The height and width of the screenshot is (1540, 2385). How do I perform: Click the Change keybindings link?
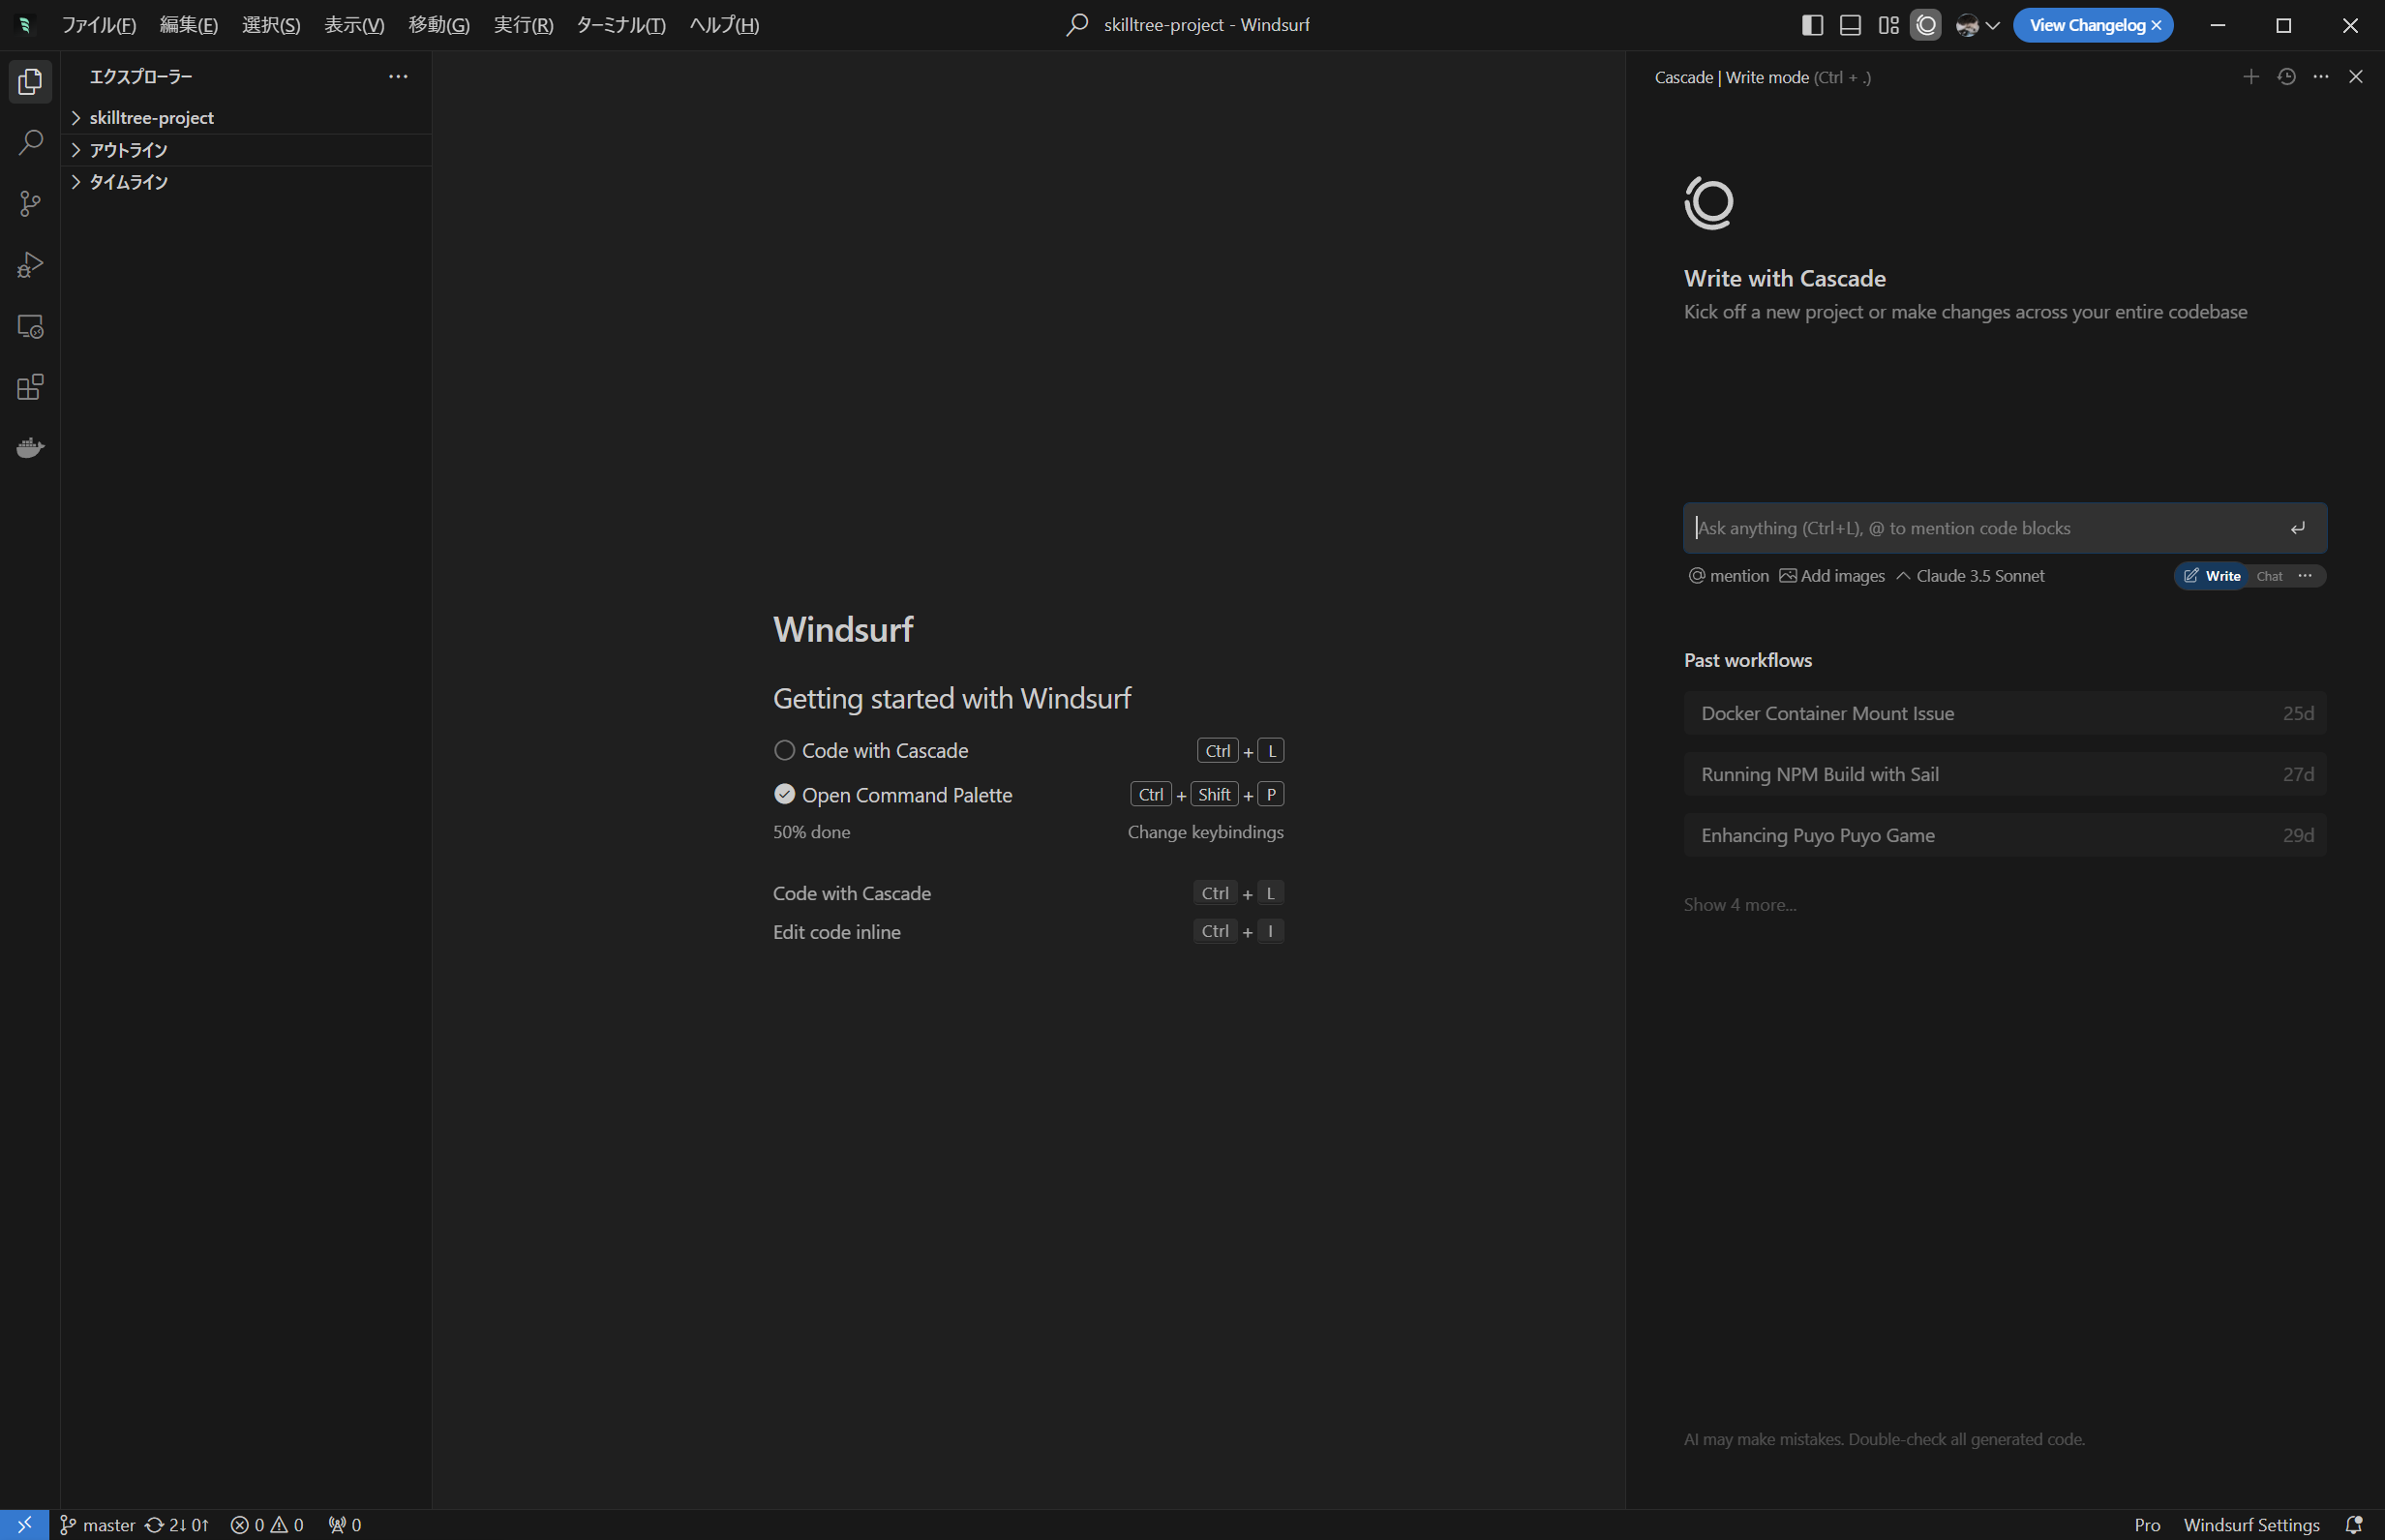tap(1205, 832)
